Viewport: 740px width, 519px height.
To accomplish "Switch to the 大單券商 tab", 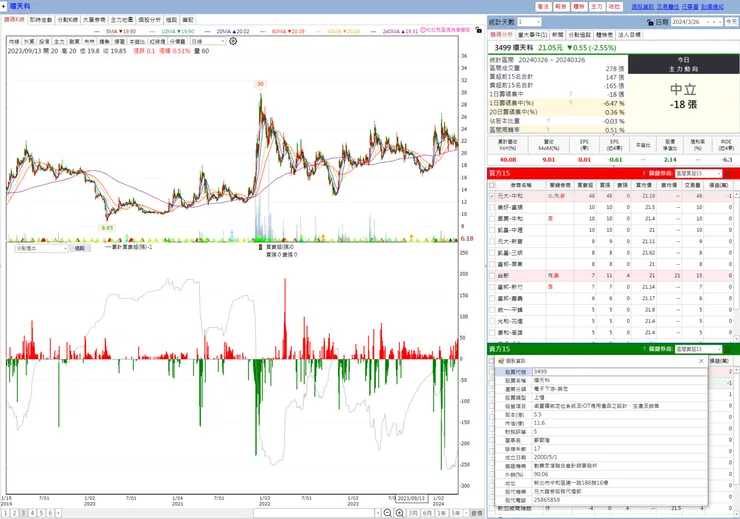I will pos(94,20).
